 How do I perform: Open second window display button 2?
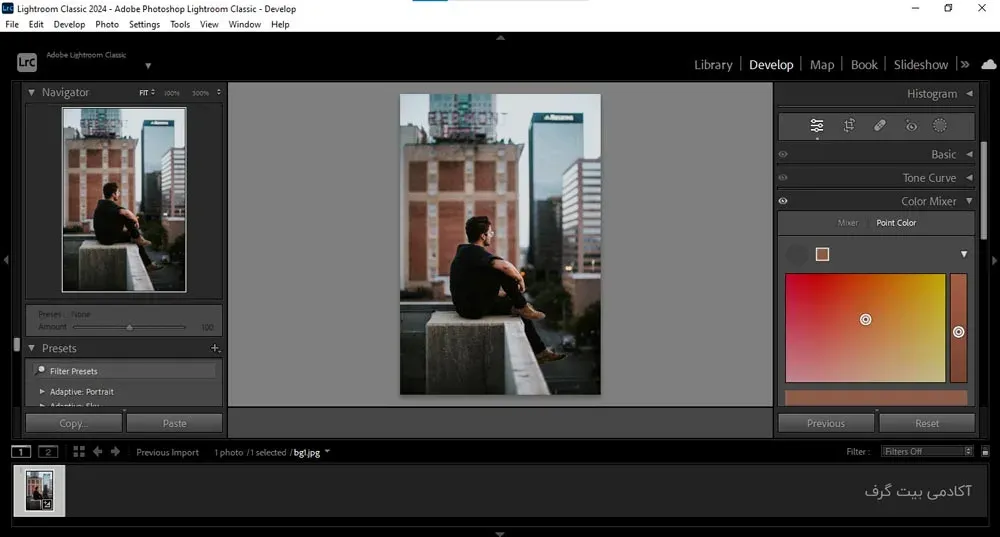tap(48, 452)
